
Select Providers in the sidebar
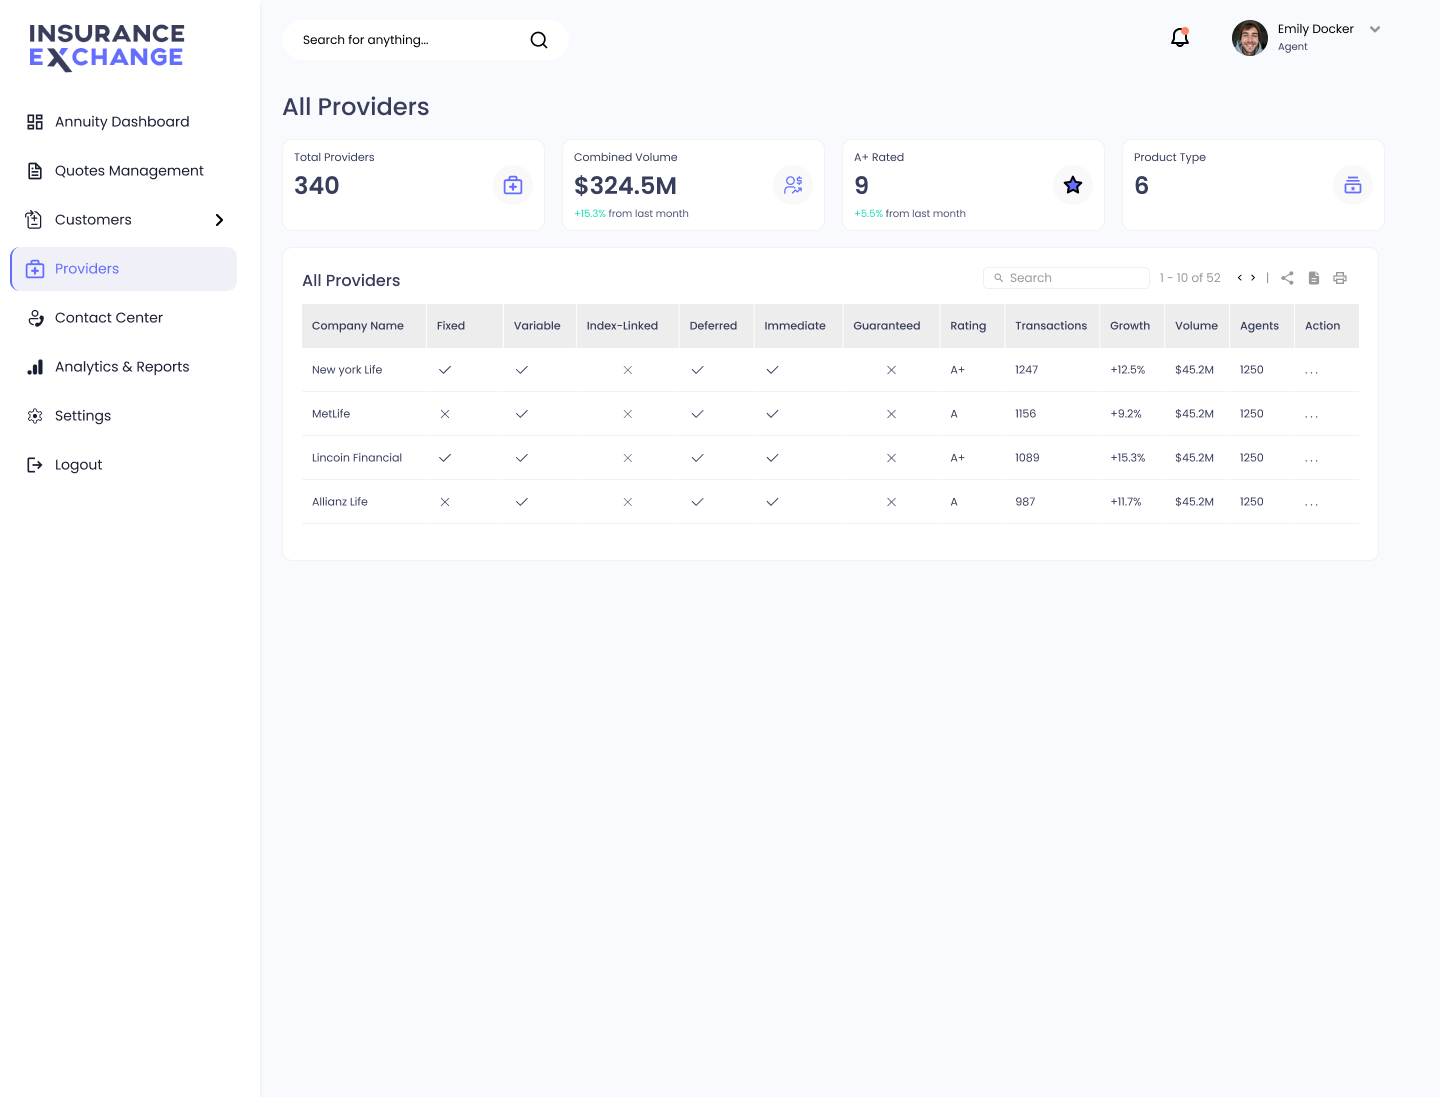[x=123, y=269]
